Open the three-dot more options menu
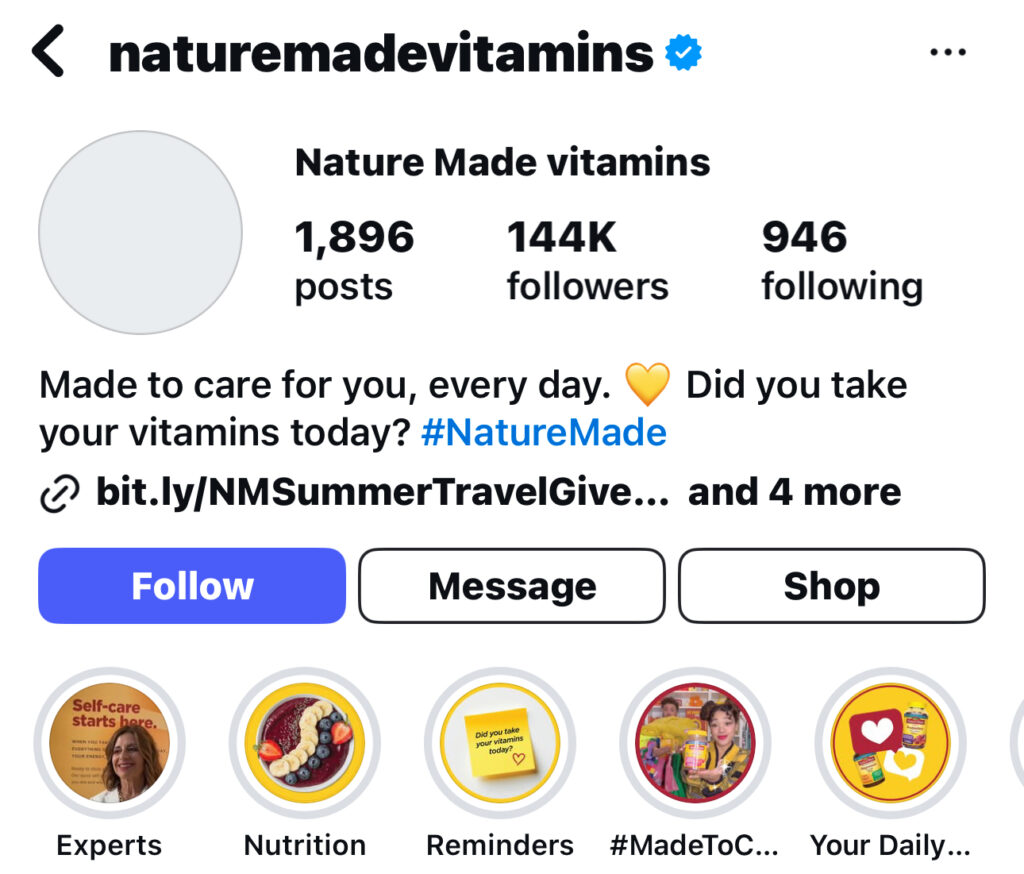 point(947,52)
